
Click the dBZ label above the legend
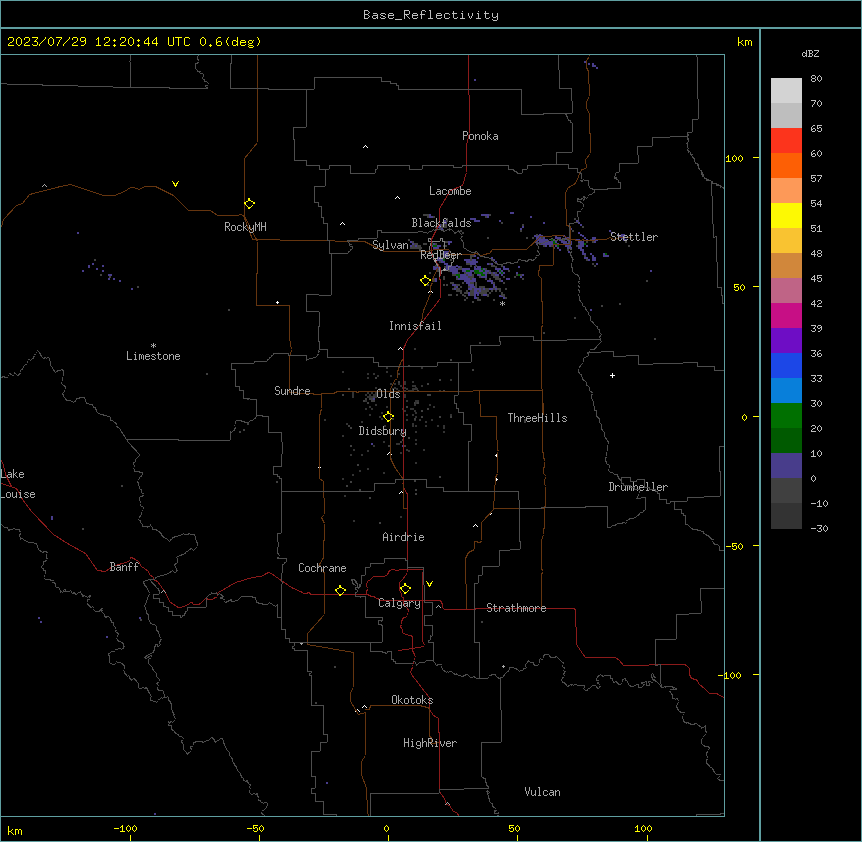810,54
